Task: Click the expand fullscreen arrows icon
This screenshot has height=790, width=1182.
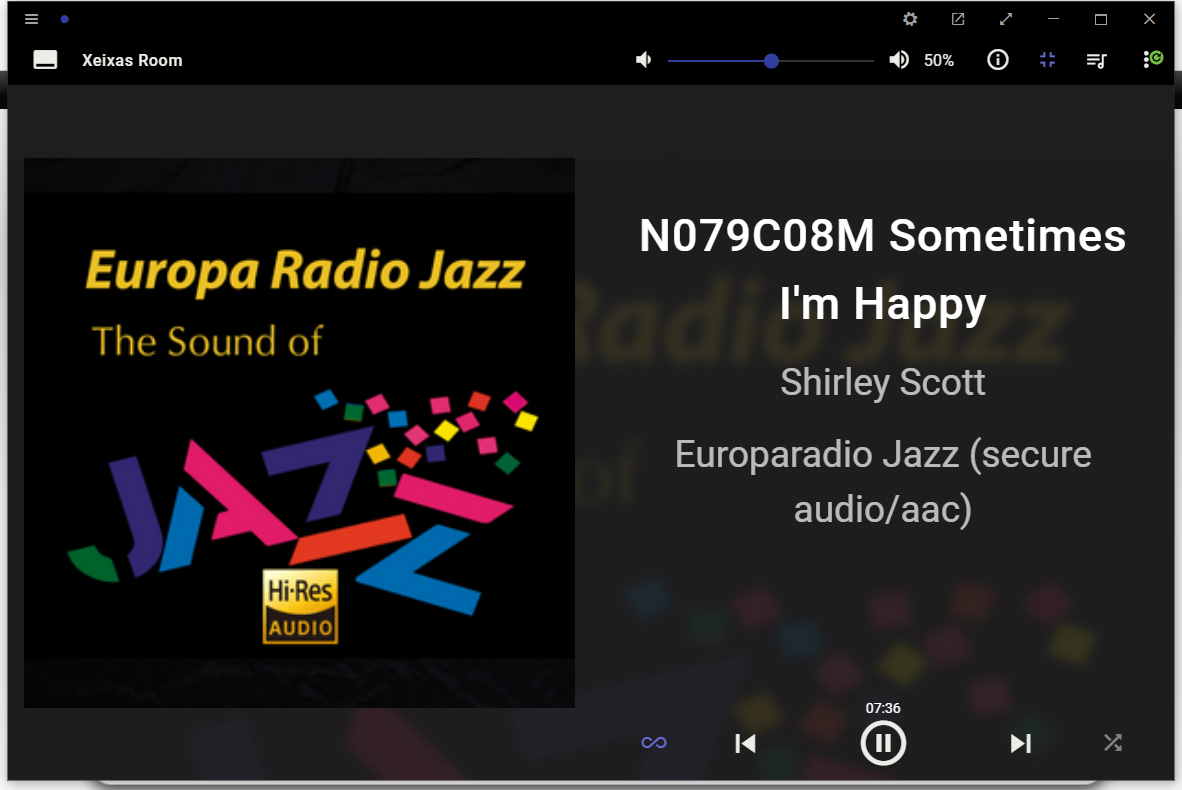Action: click(x=1006, y=19)
